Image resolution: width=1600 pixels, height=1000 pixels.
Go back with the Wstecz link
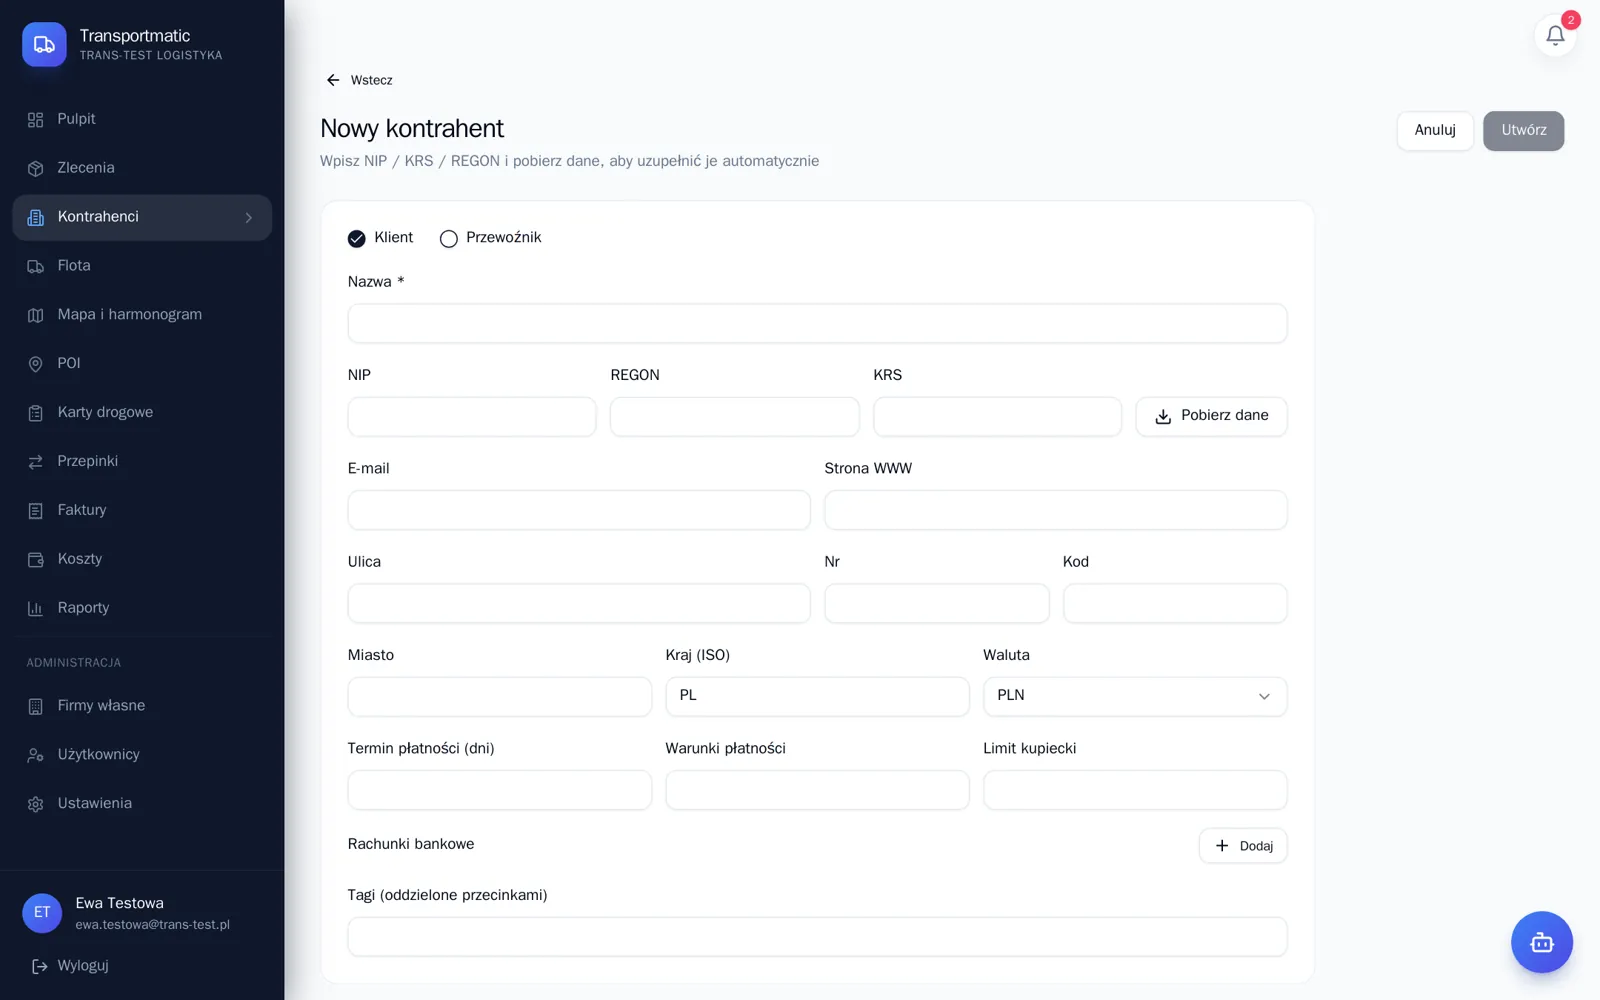[x=359, y=80]
